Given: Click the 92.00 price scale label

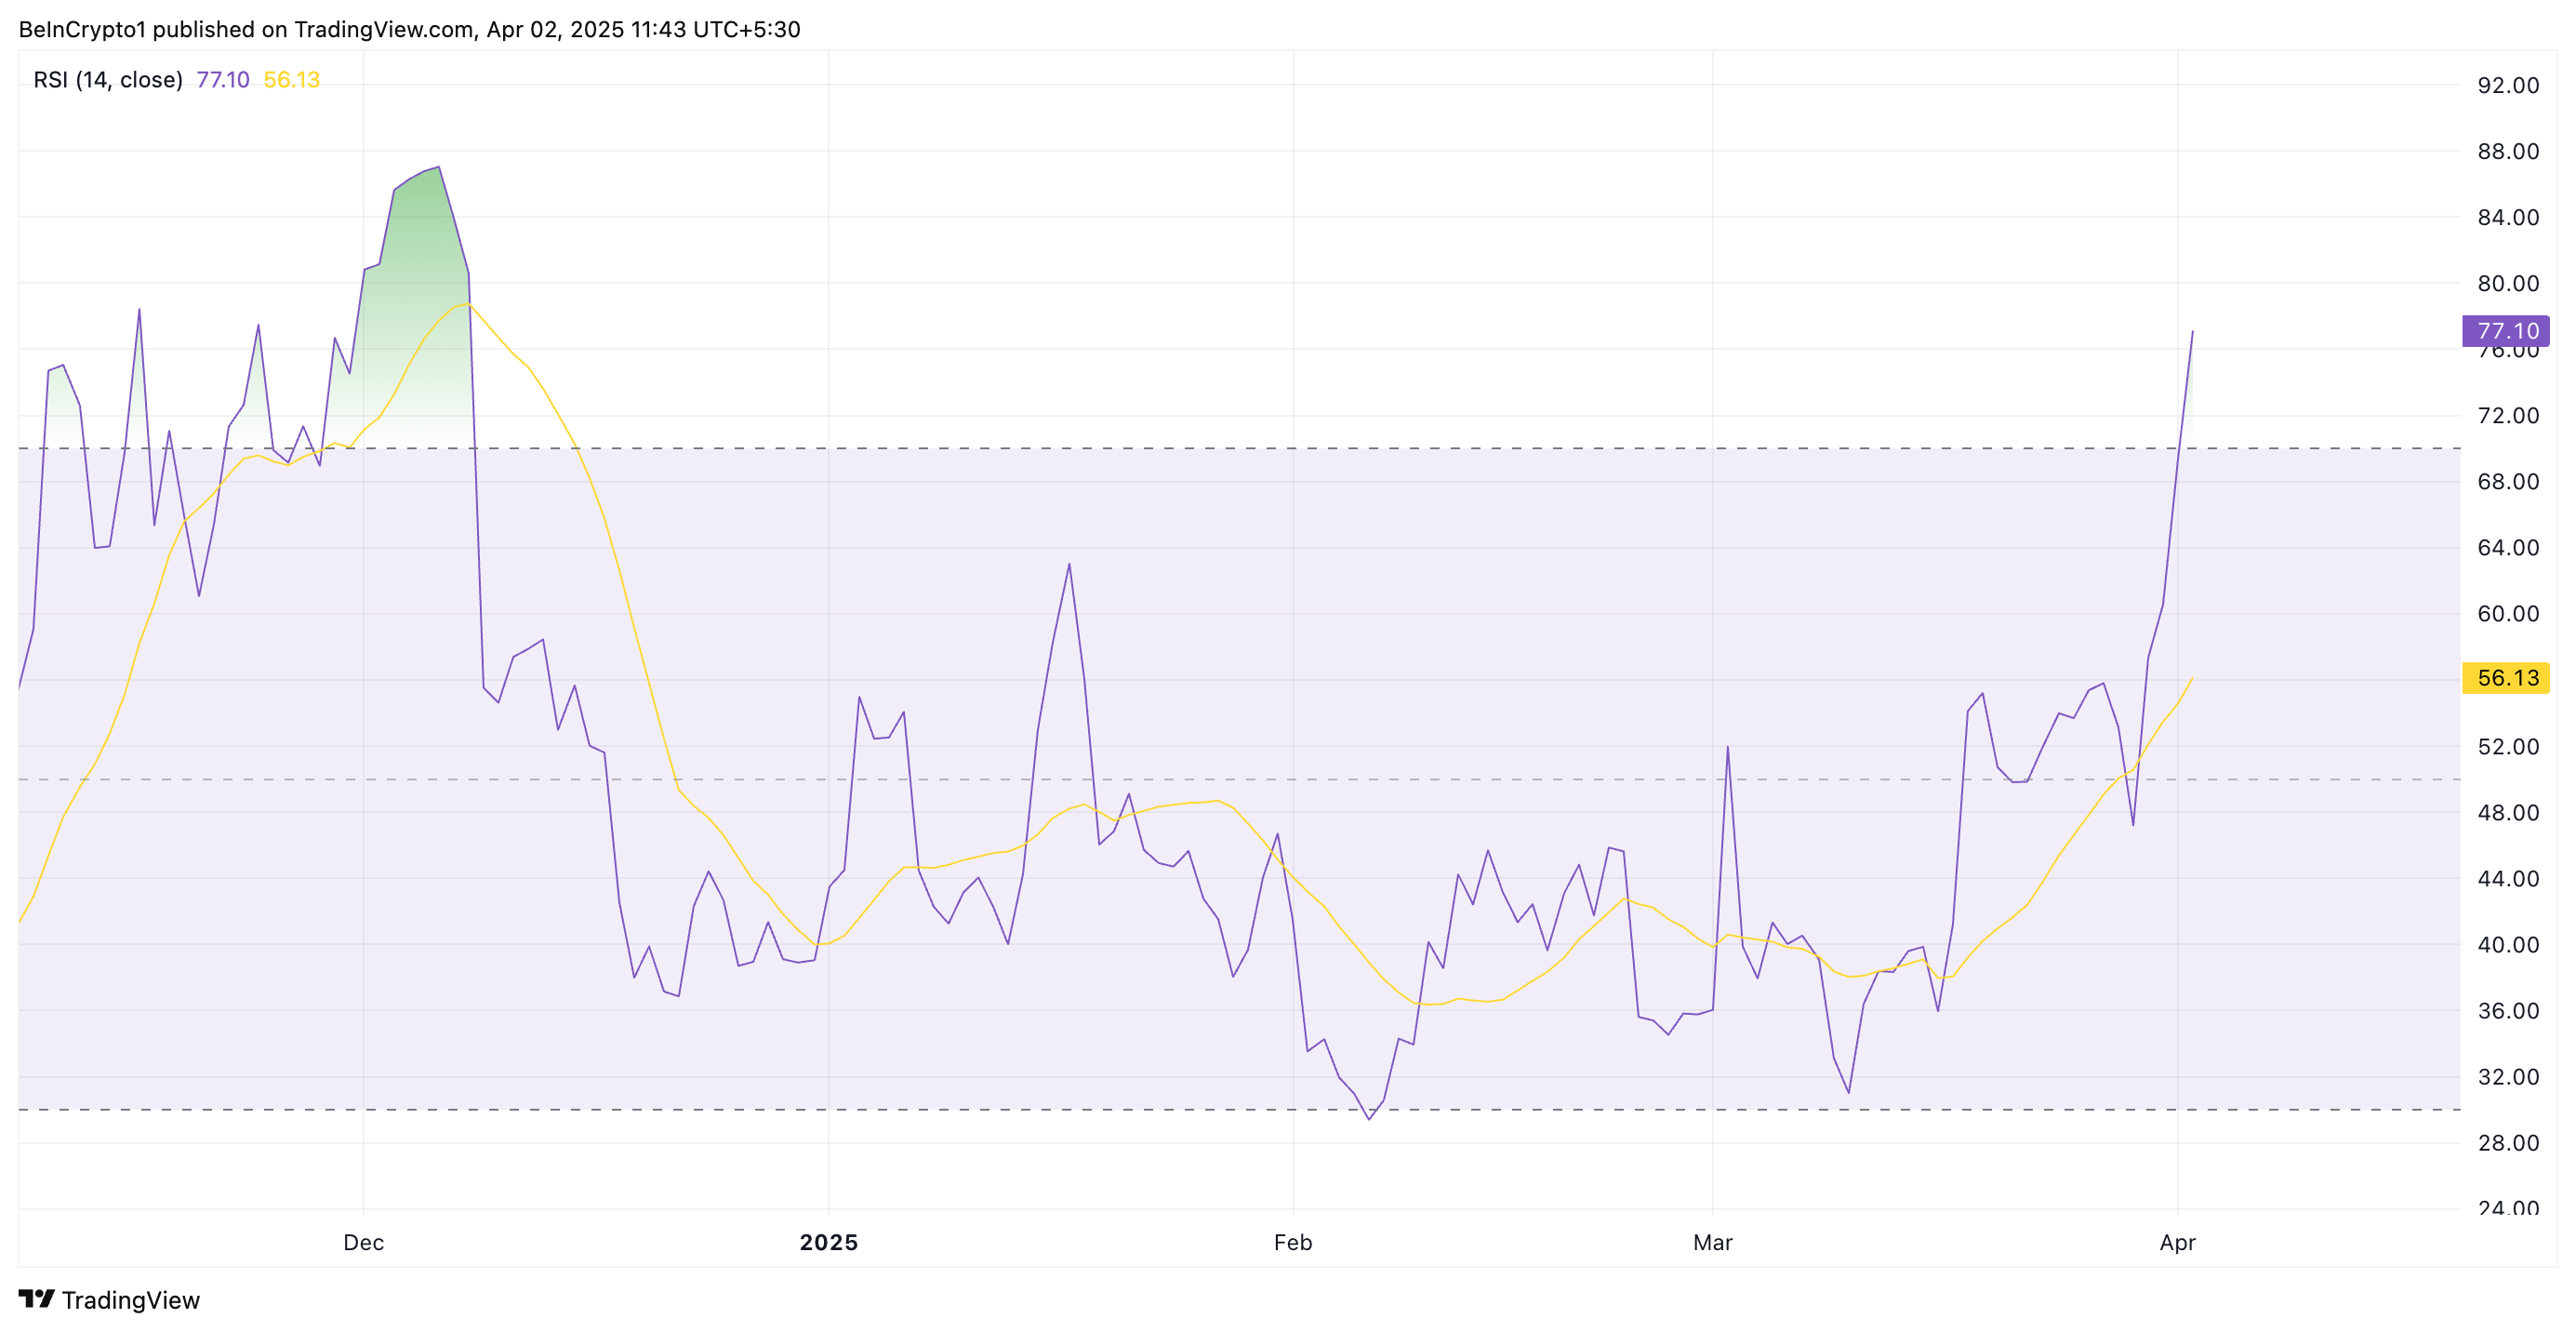Looking at the screenshot, I should pyautogui.click(x=2507, y=86).
